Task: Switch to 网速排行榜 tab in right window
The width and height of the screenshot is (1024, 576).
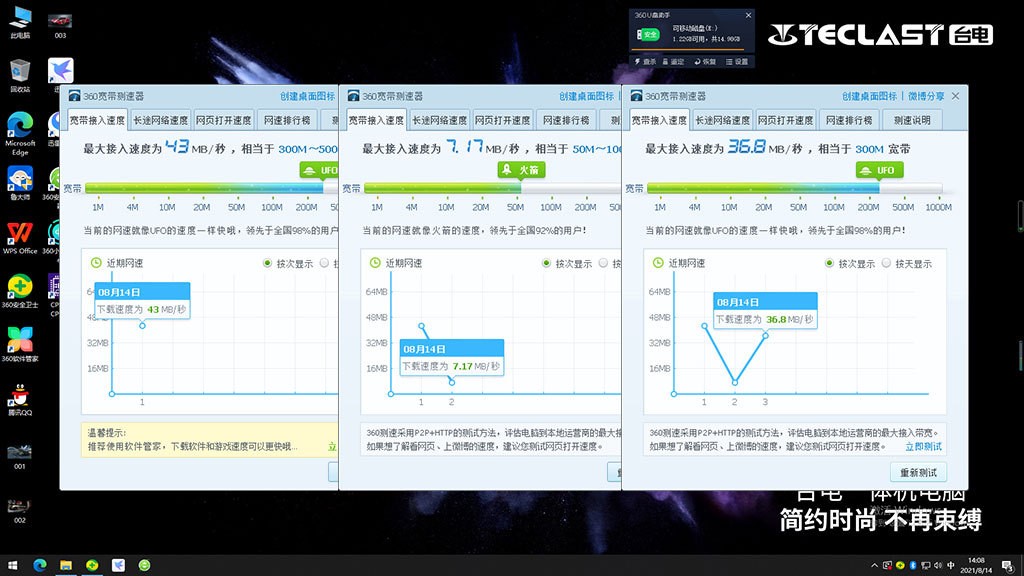Action: [849, 120]
